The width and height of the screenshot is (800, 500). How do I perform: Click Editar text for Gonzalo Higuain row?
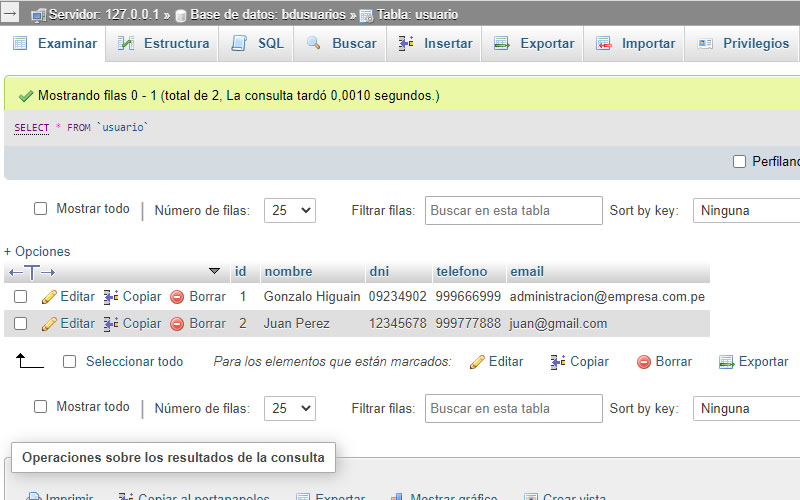point(78,296)
